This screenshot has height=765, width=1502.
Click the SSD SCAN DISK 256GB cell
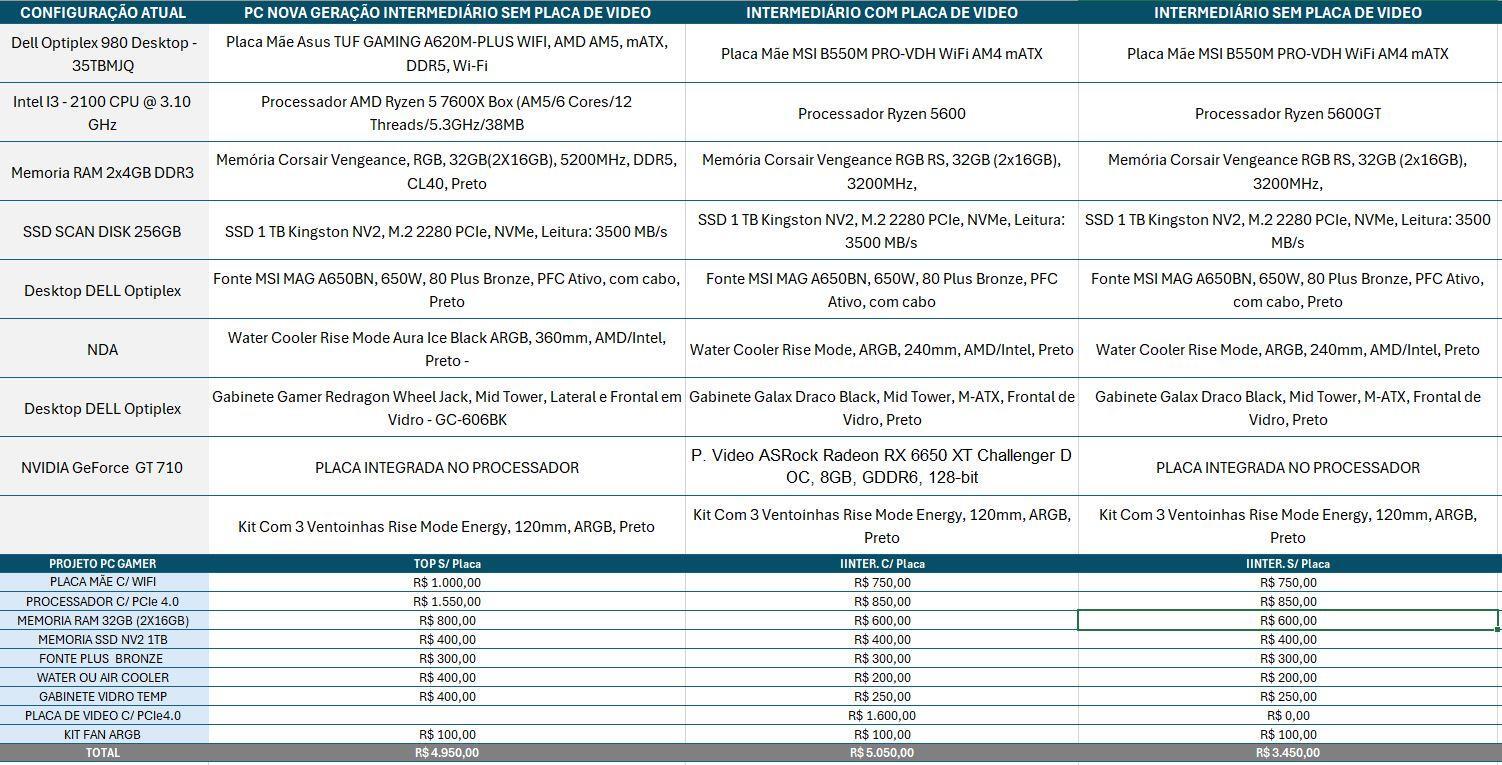pos(104,231)
